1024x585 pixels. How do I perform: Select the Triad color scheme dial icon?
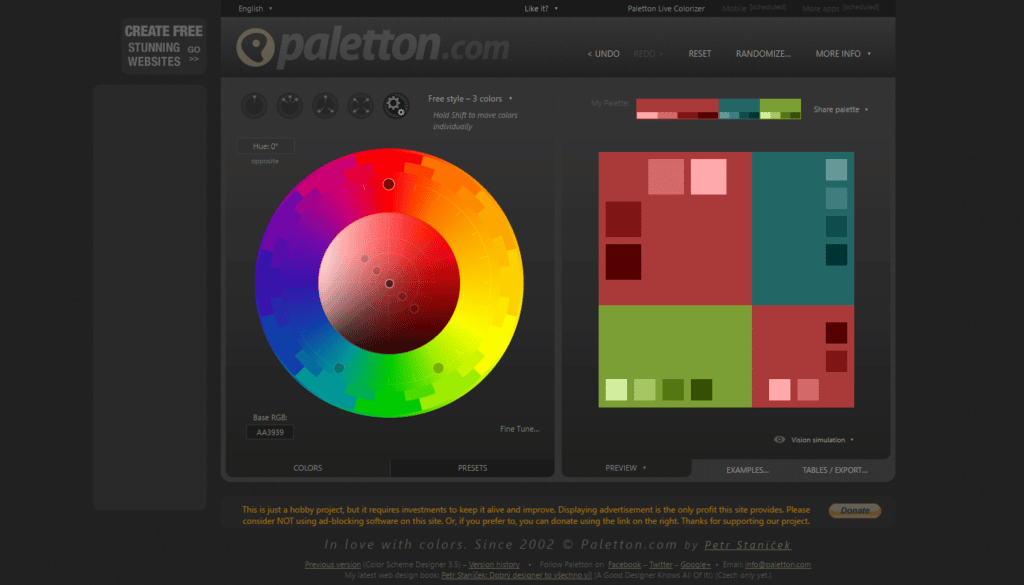pos(325,105)
